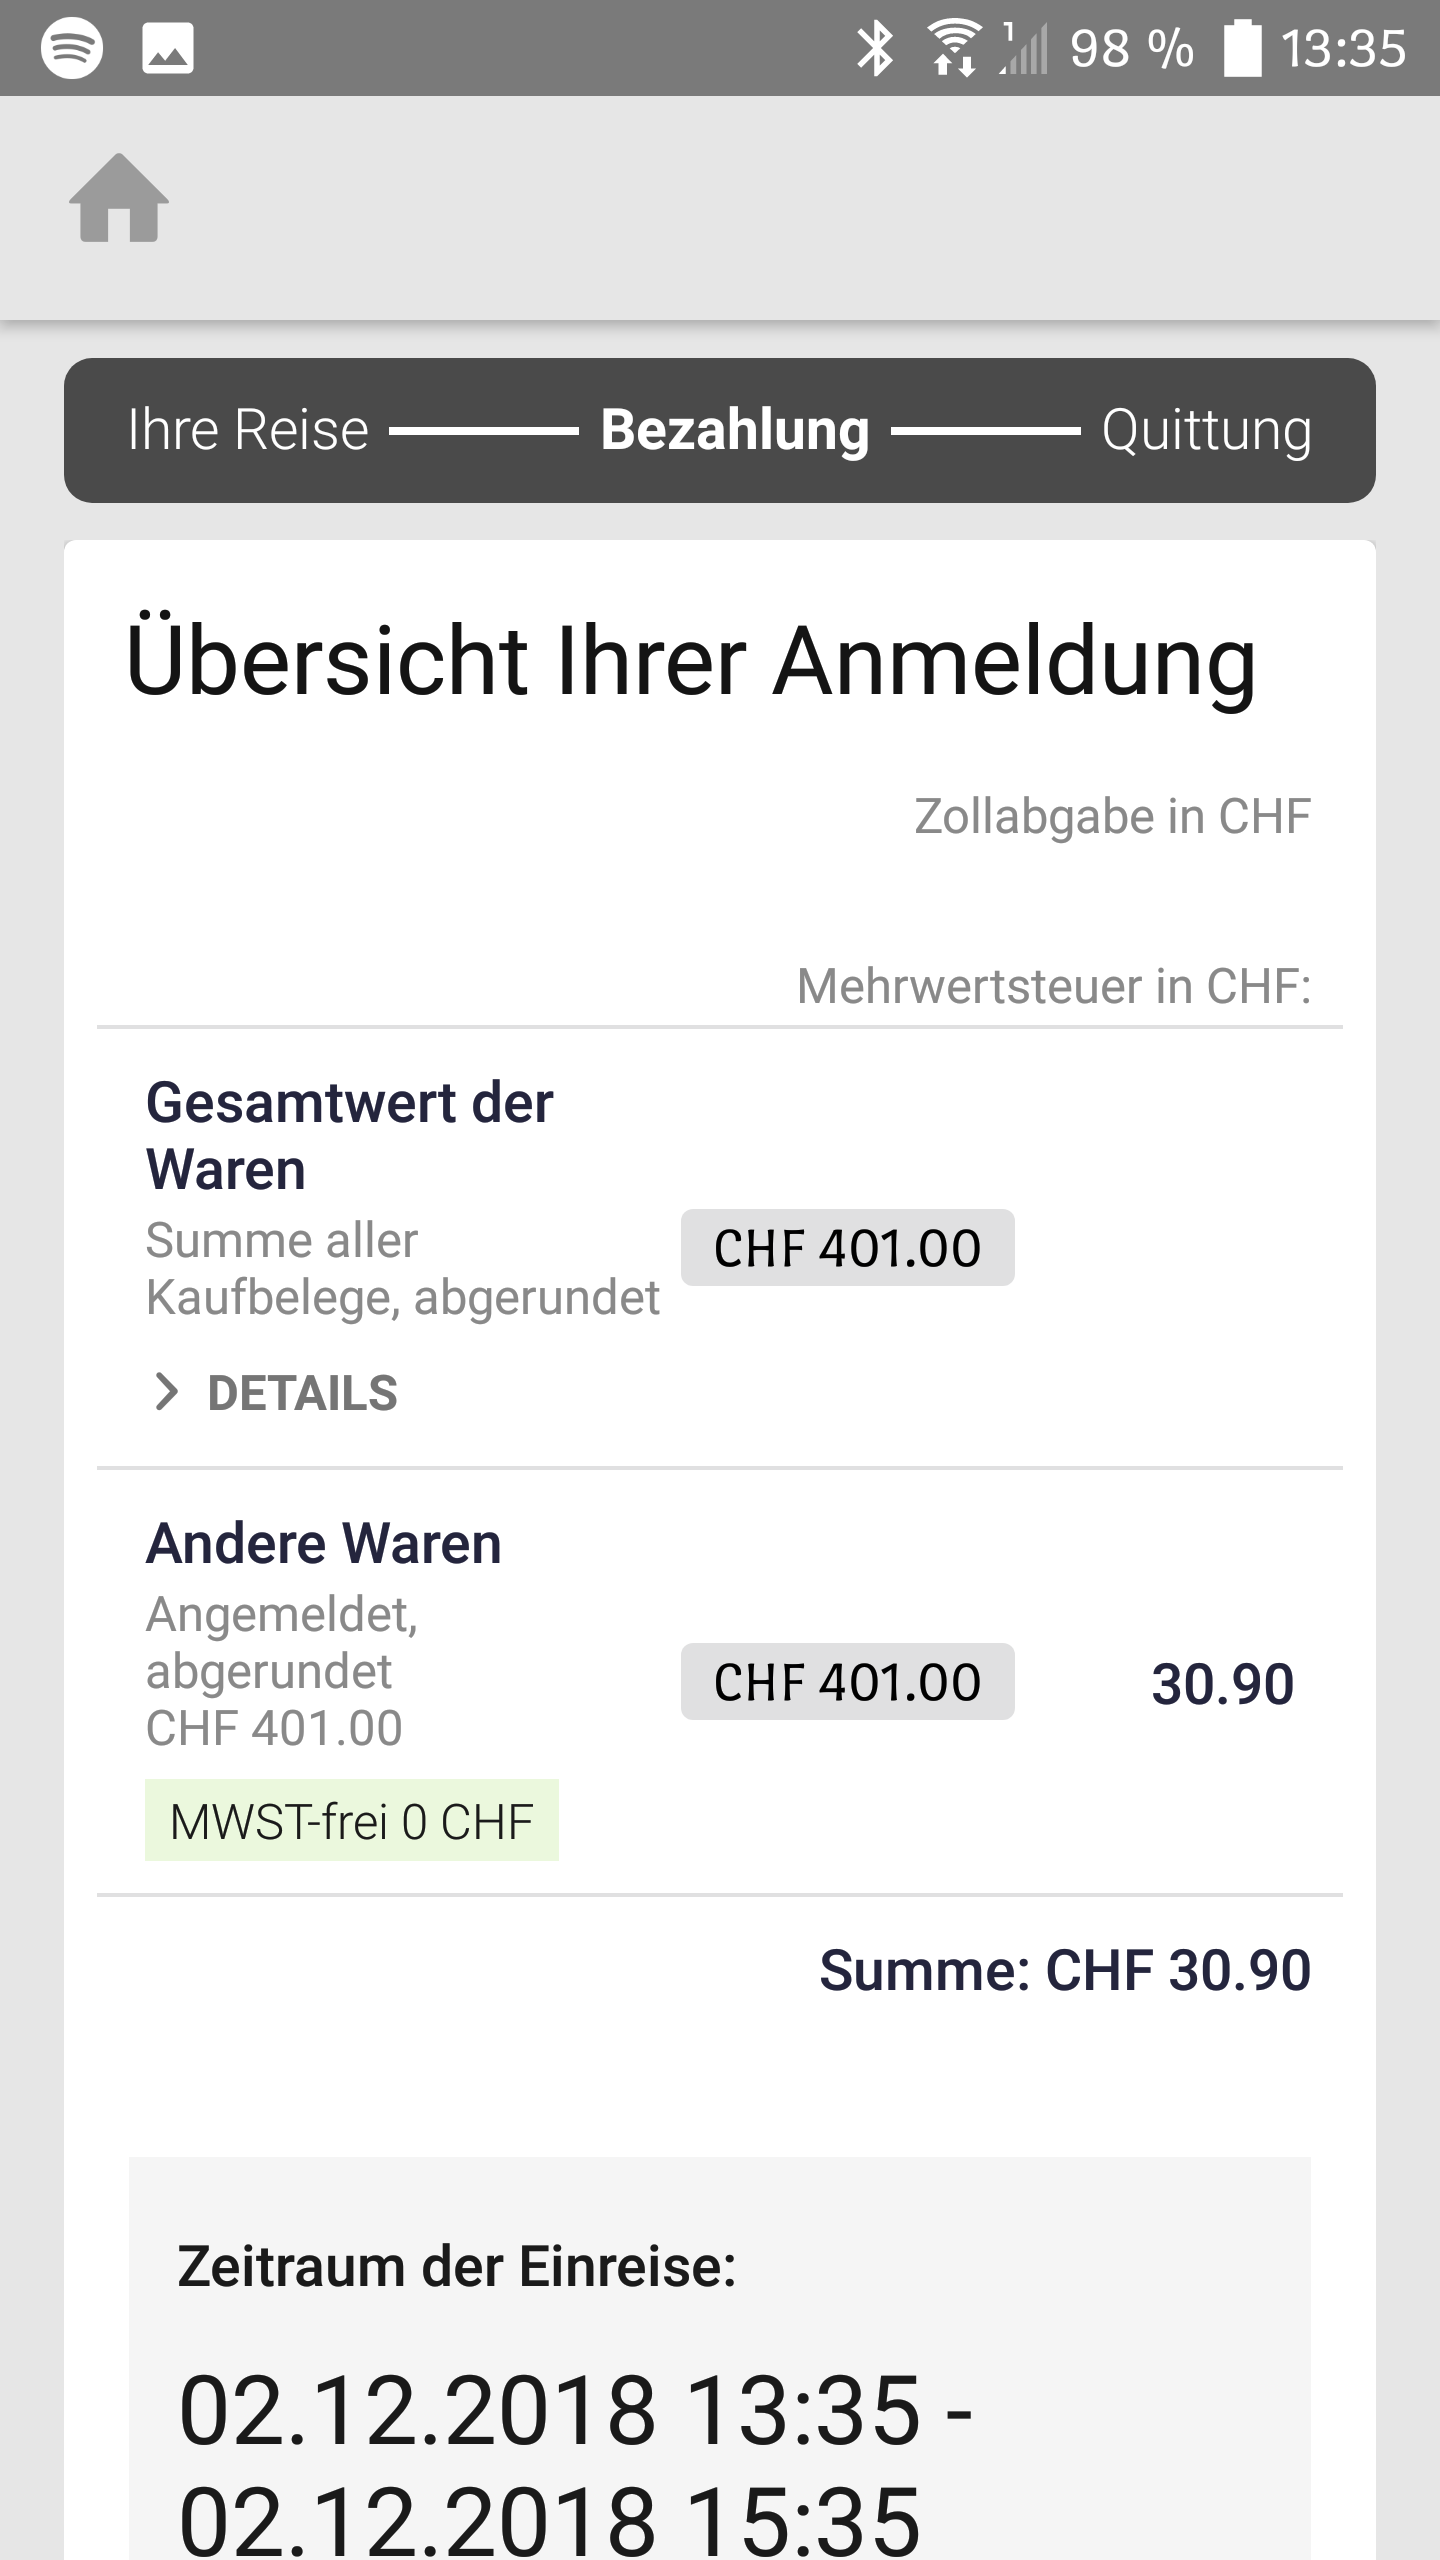
Task: Jump to the Quittung step
Action: (1206, 430)
